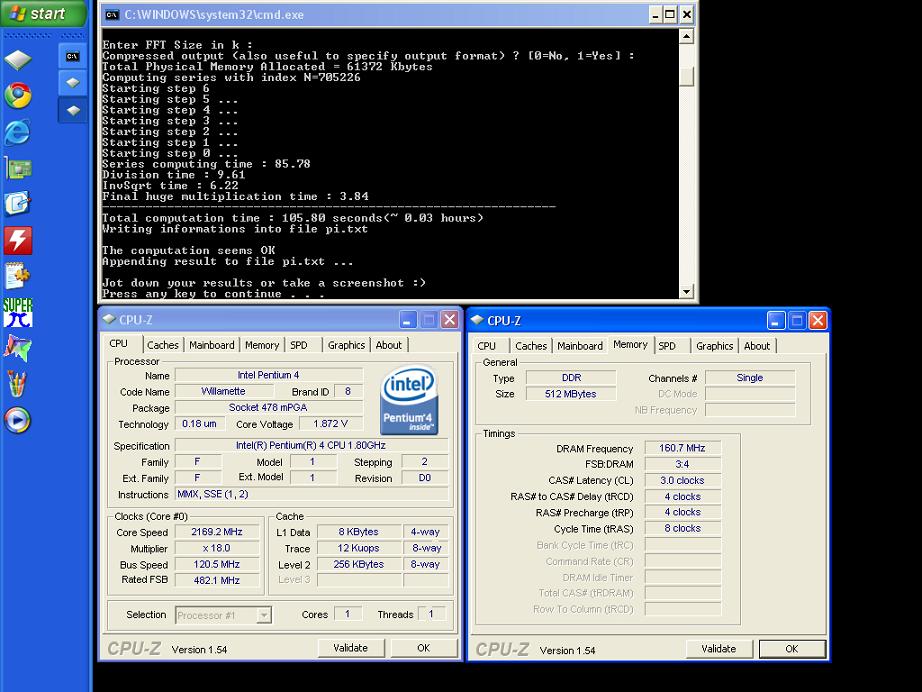Screen dimensions: 922x692
Task: Launch the red lightning bolt application
Action: pyautogui.click(x=18, y=240)
